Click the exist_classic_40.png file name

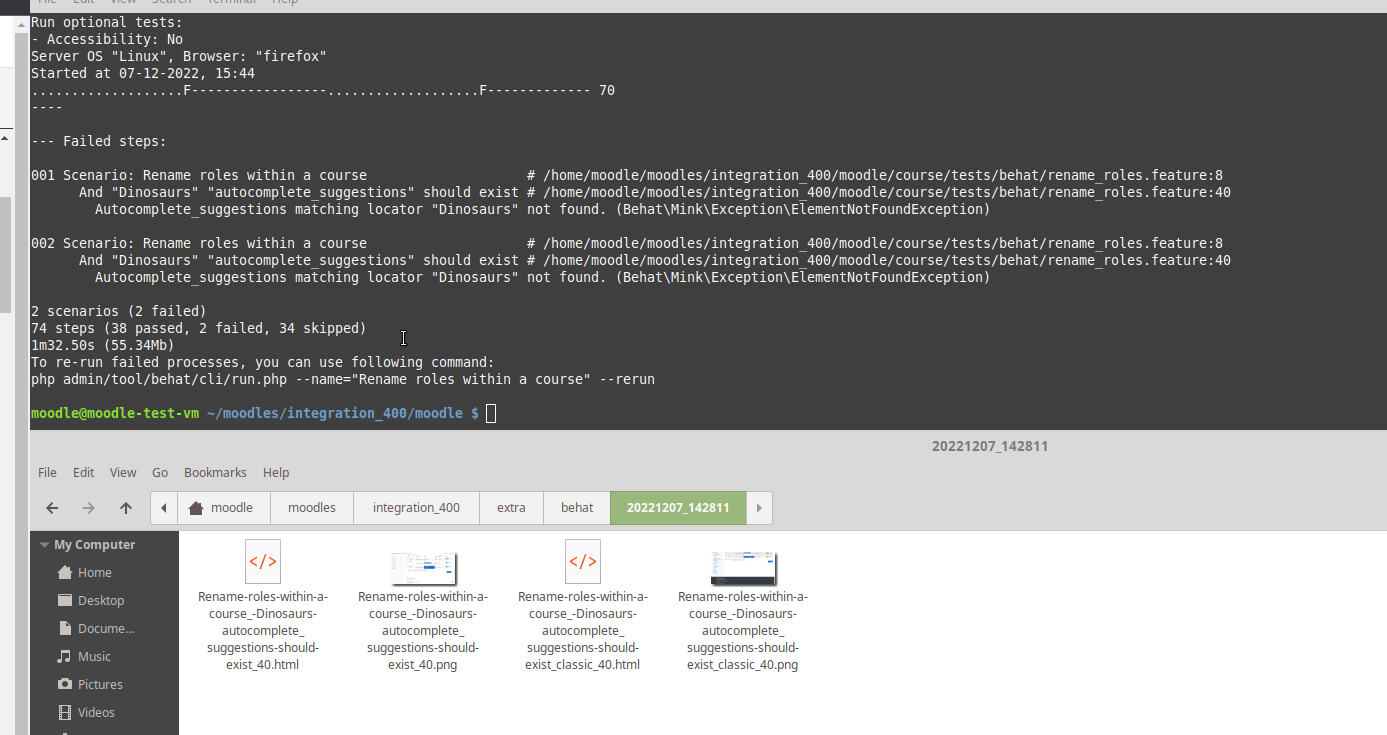click(743, 630)
